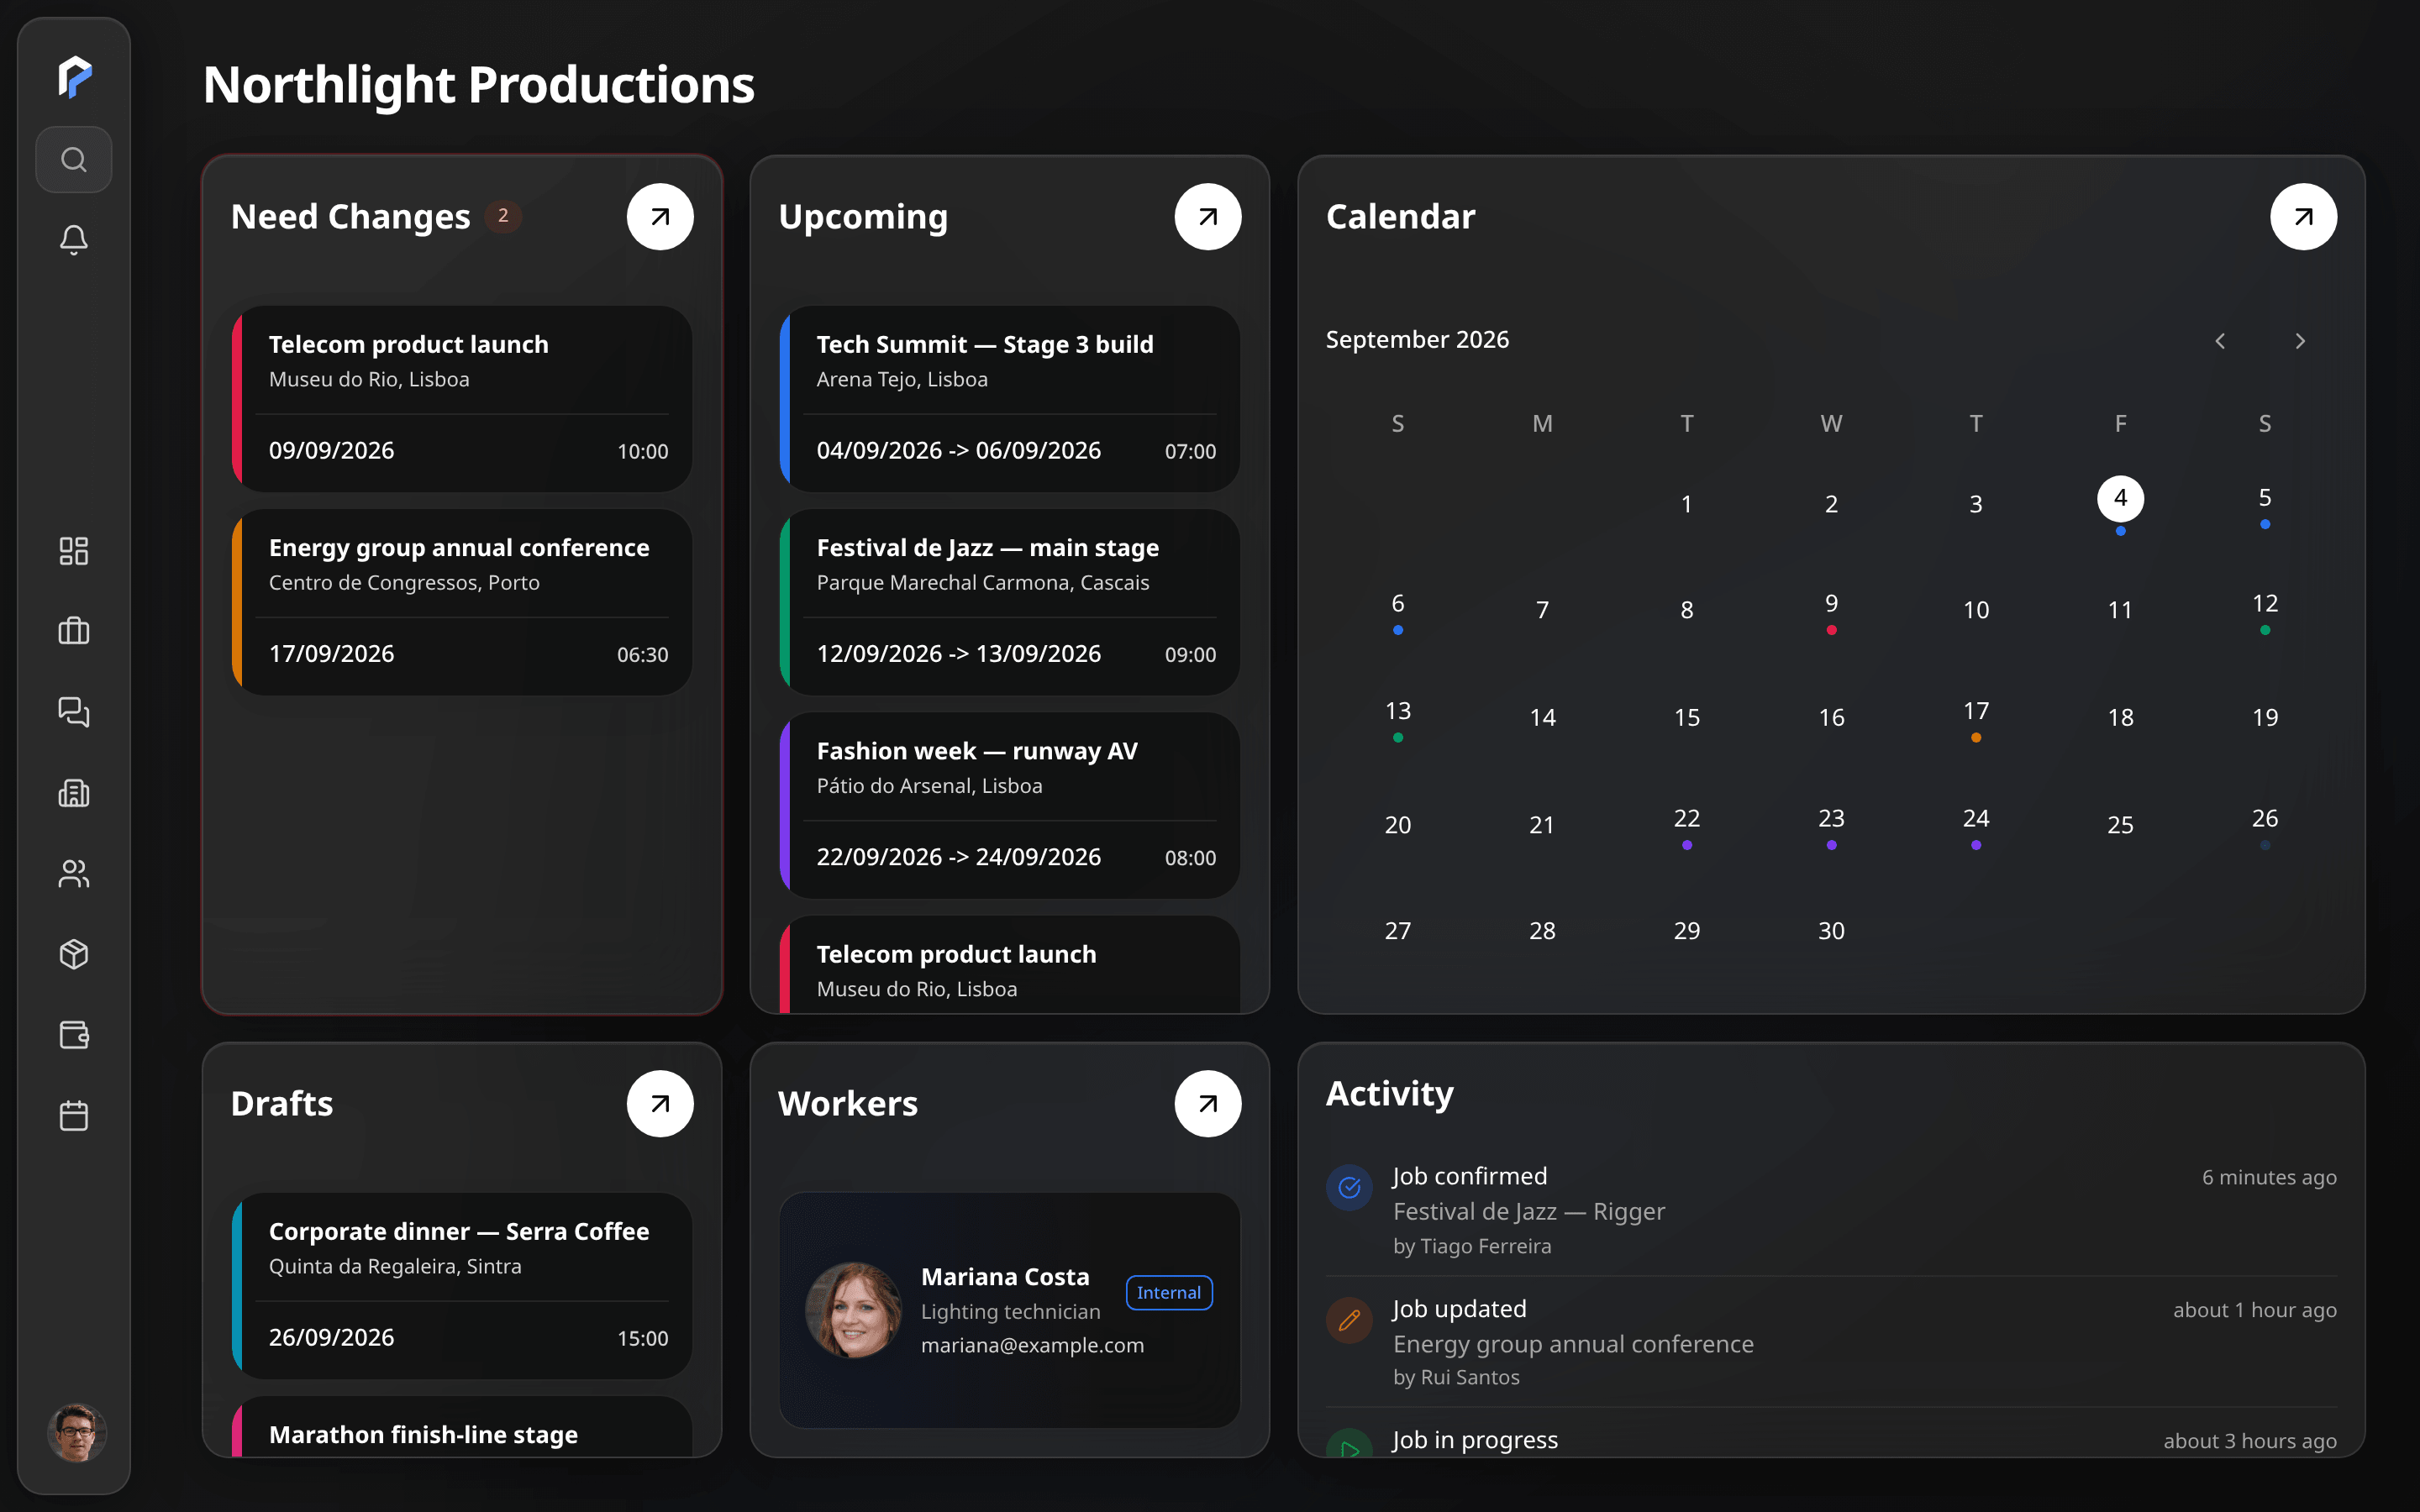The image size is (2420, 1512).
Task: Go to dashboard grid icon
Action: [74, 551]
